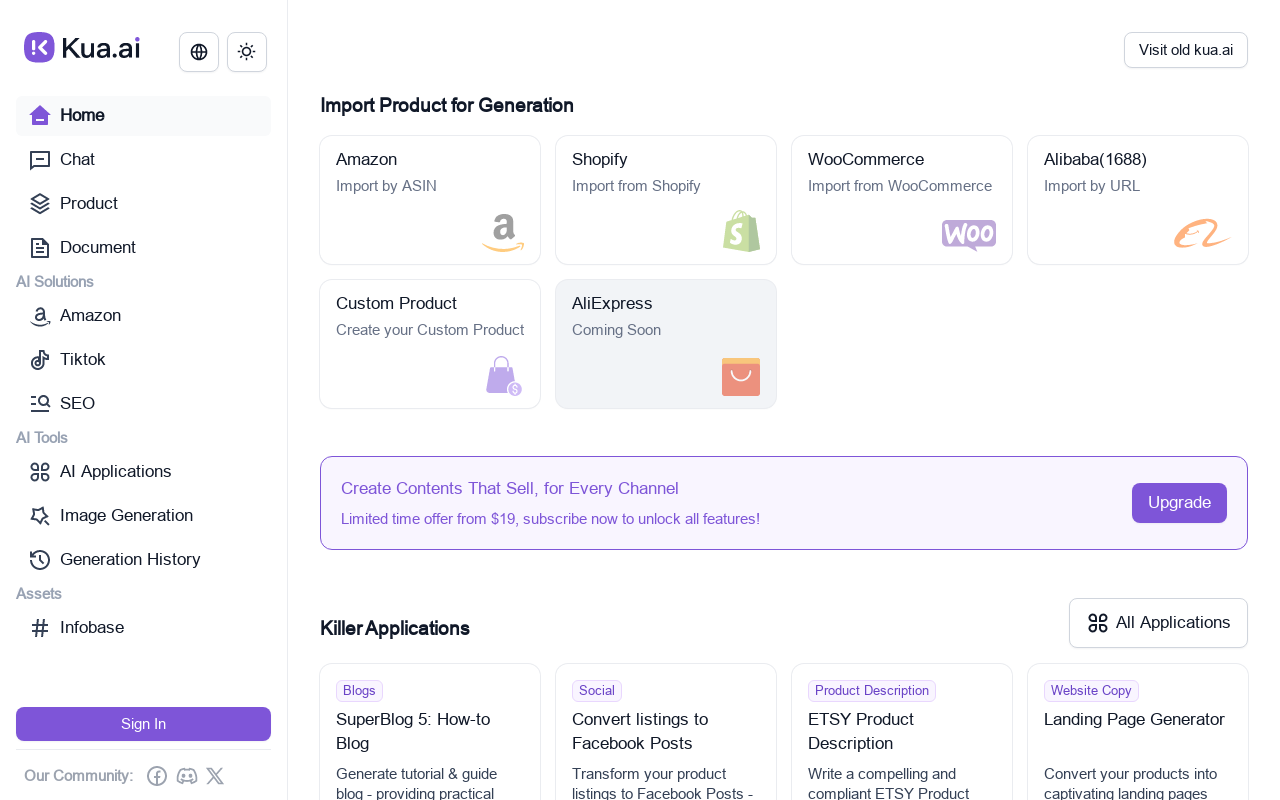
Task: Open All Applications button
Action: 1158,623
